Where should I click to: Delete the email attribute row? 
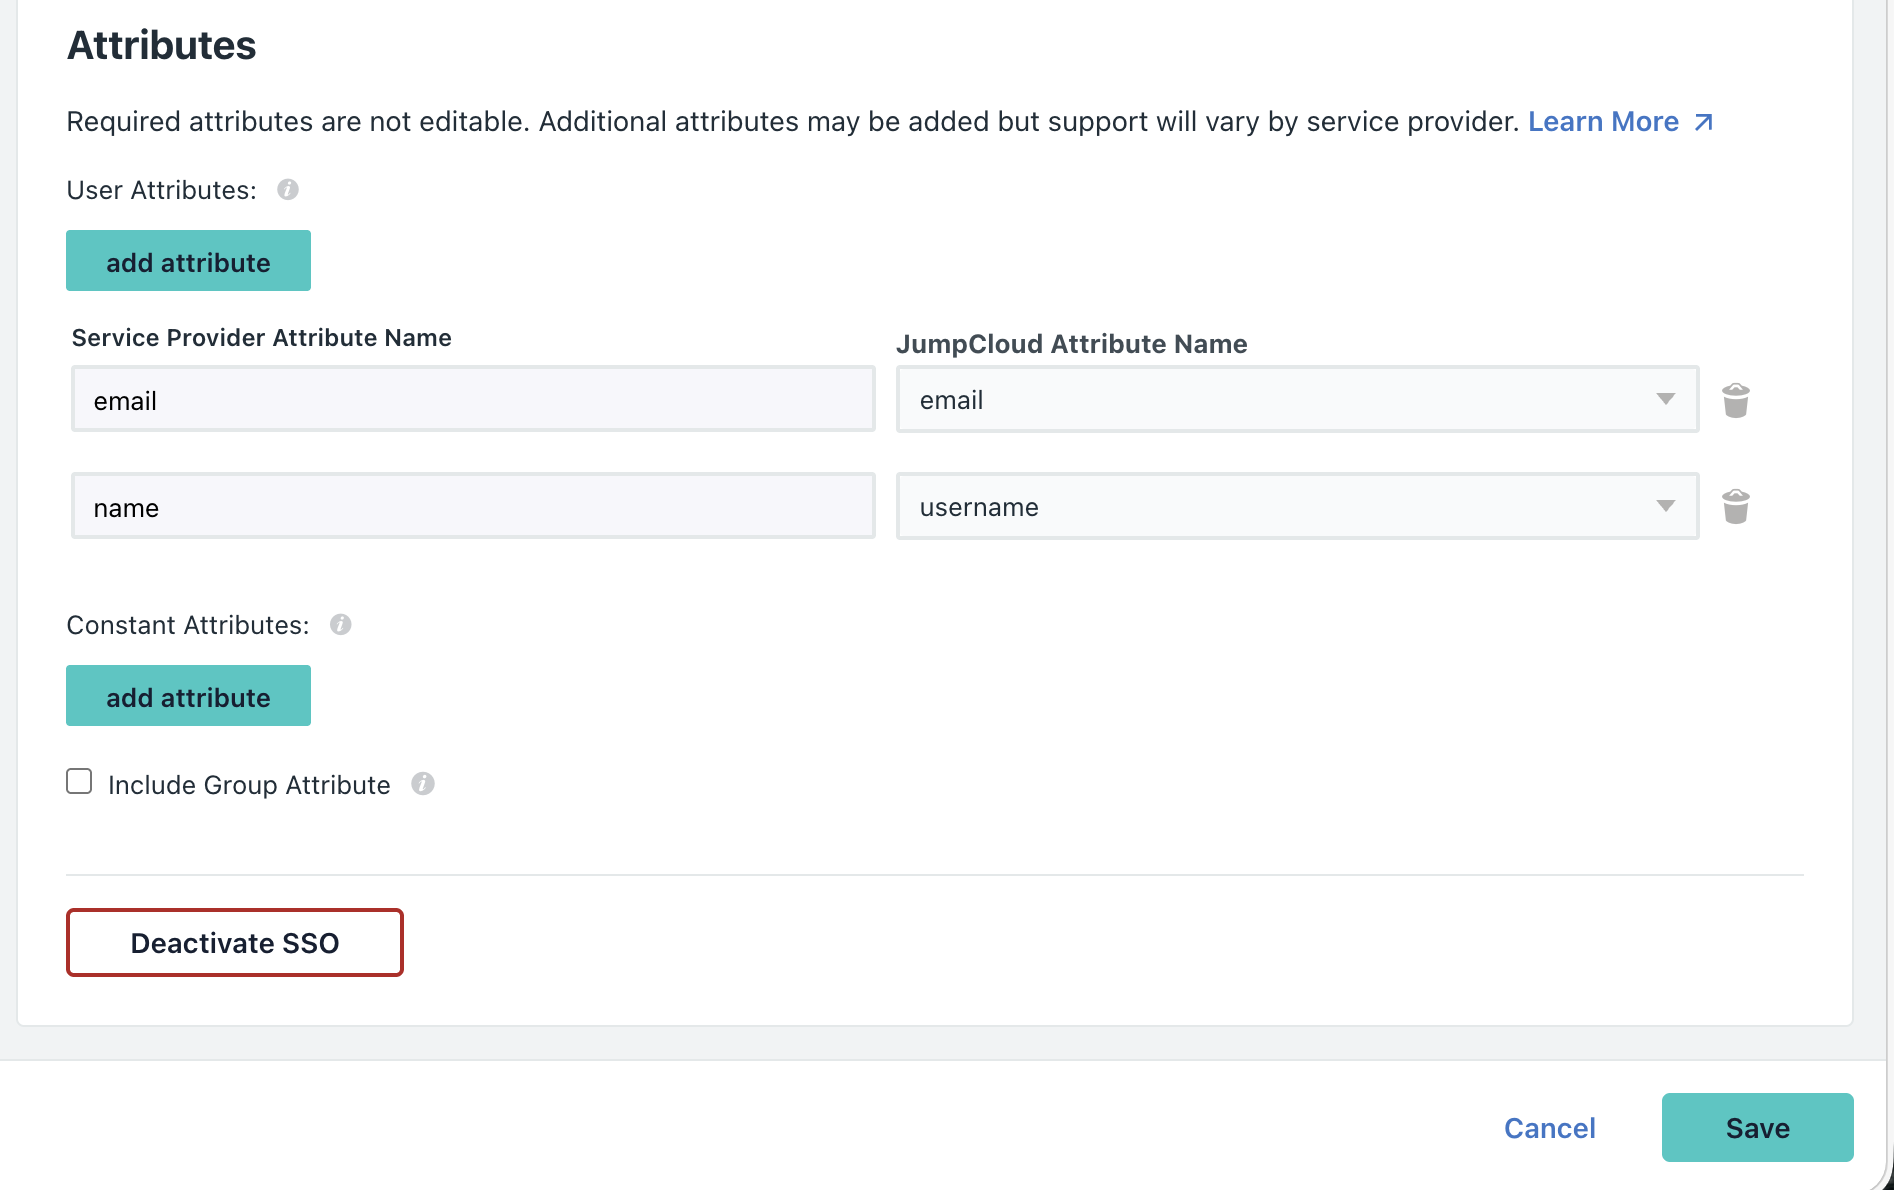pos(1735,400)
